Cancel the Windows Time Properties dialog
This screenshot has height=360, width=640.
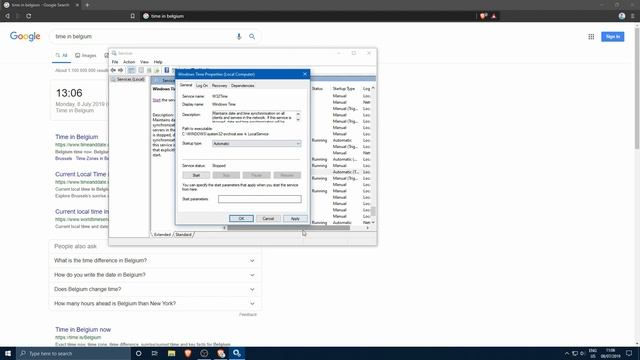coord(268,218)
